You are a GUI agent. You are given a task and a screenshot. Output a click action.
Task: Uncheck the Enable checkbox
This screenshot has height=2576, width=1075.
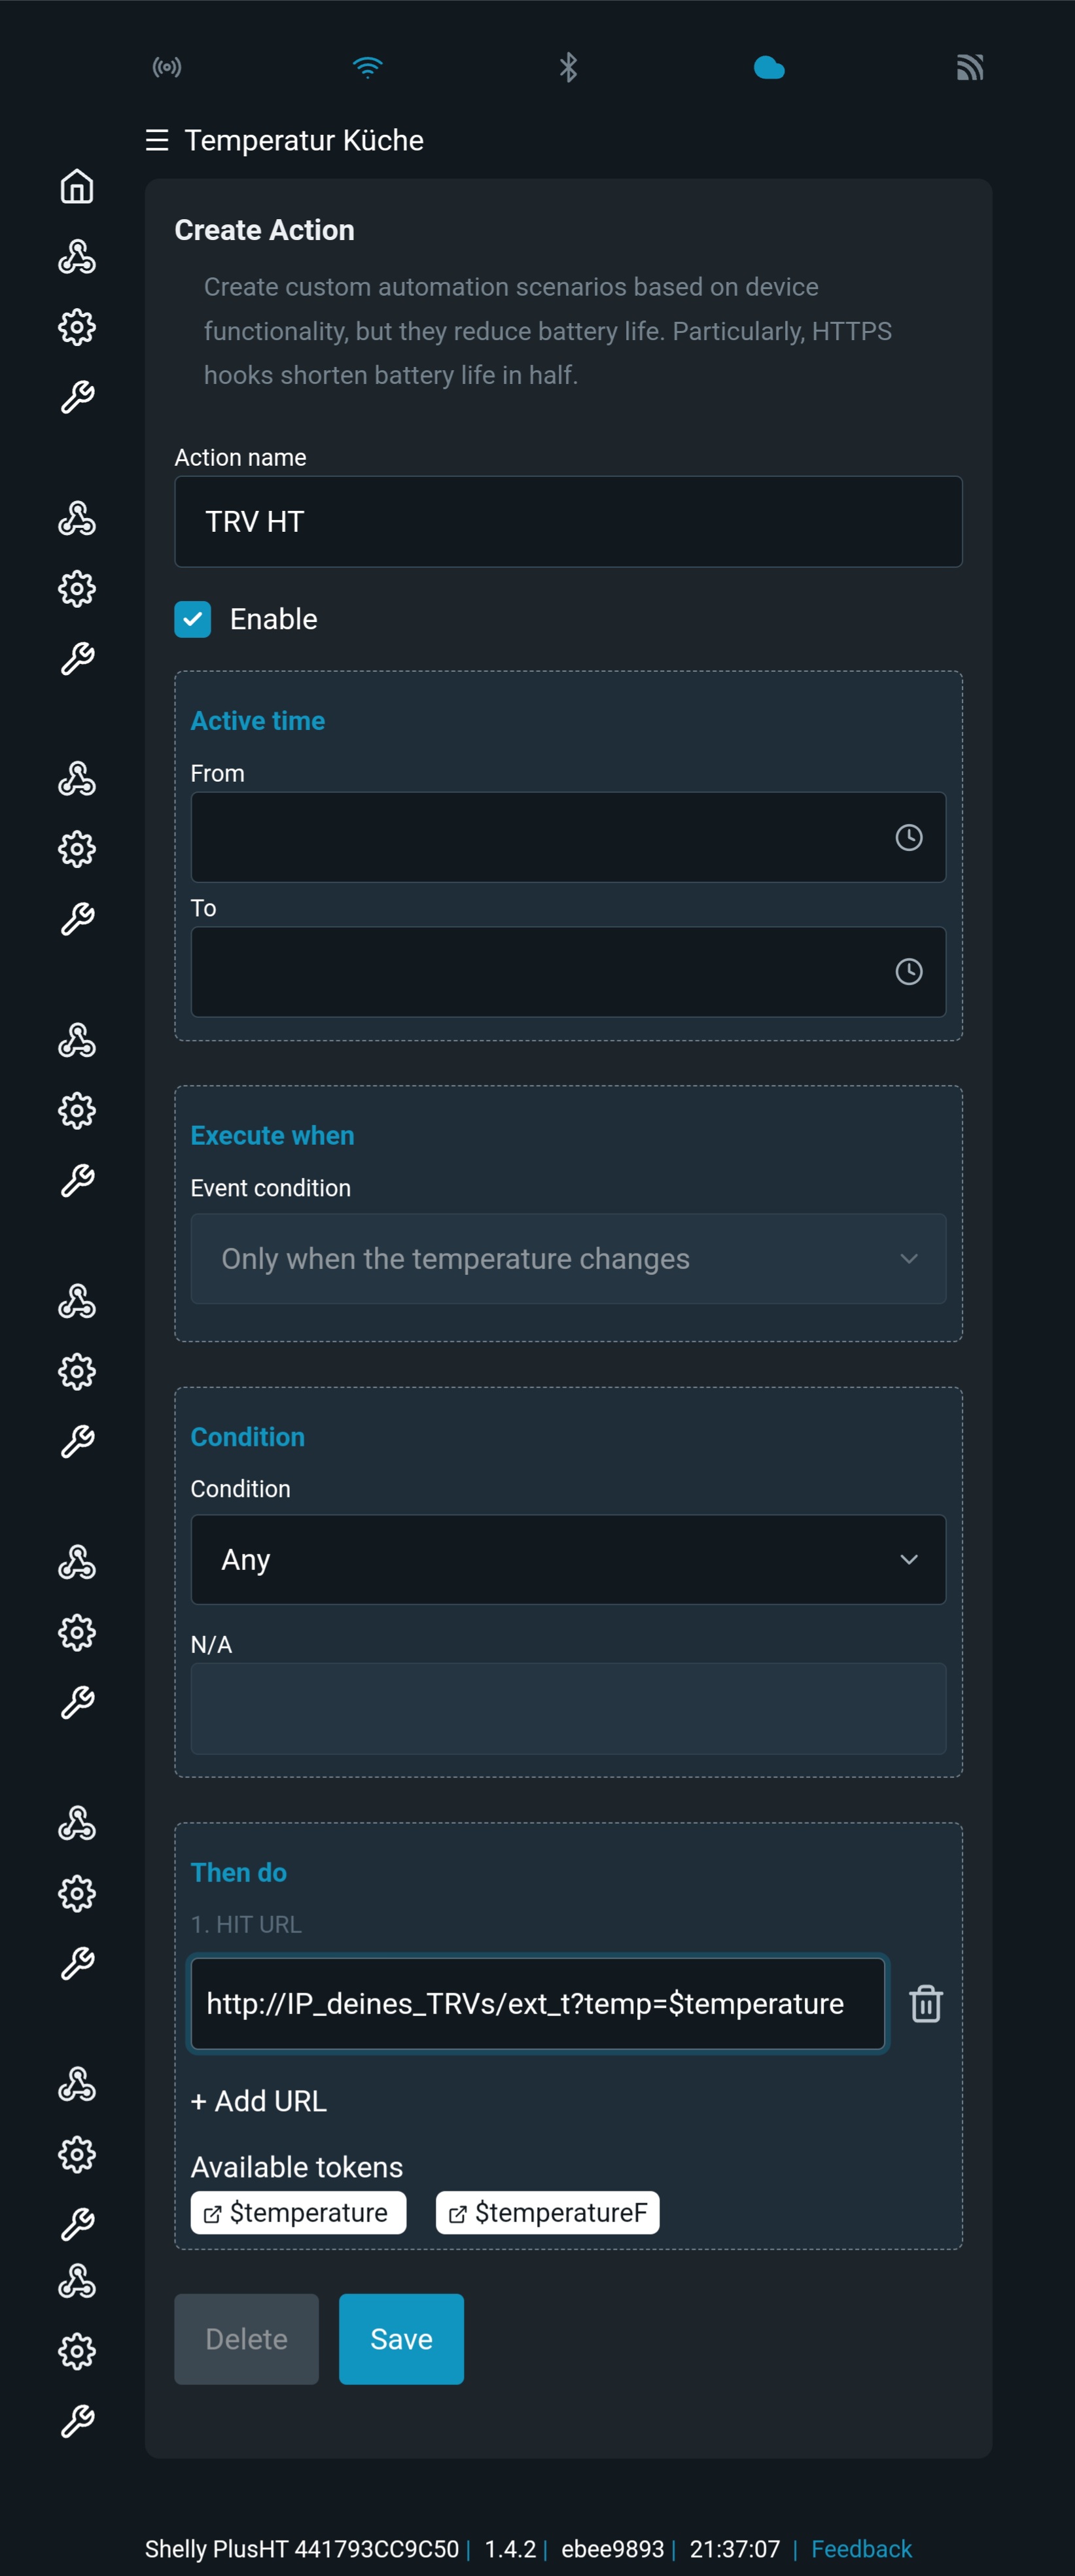pyautogui.click(x=193, y=619)
